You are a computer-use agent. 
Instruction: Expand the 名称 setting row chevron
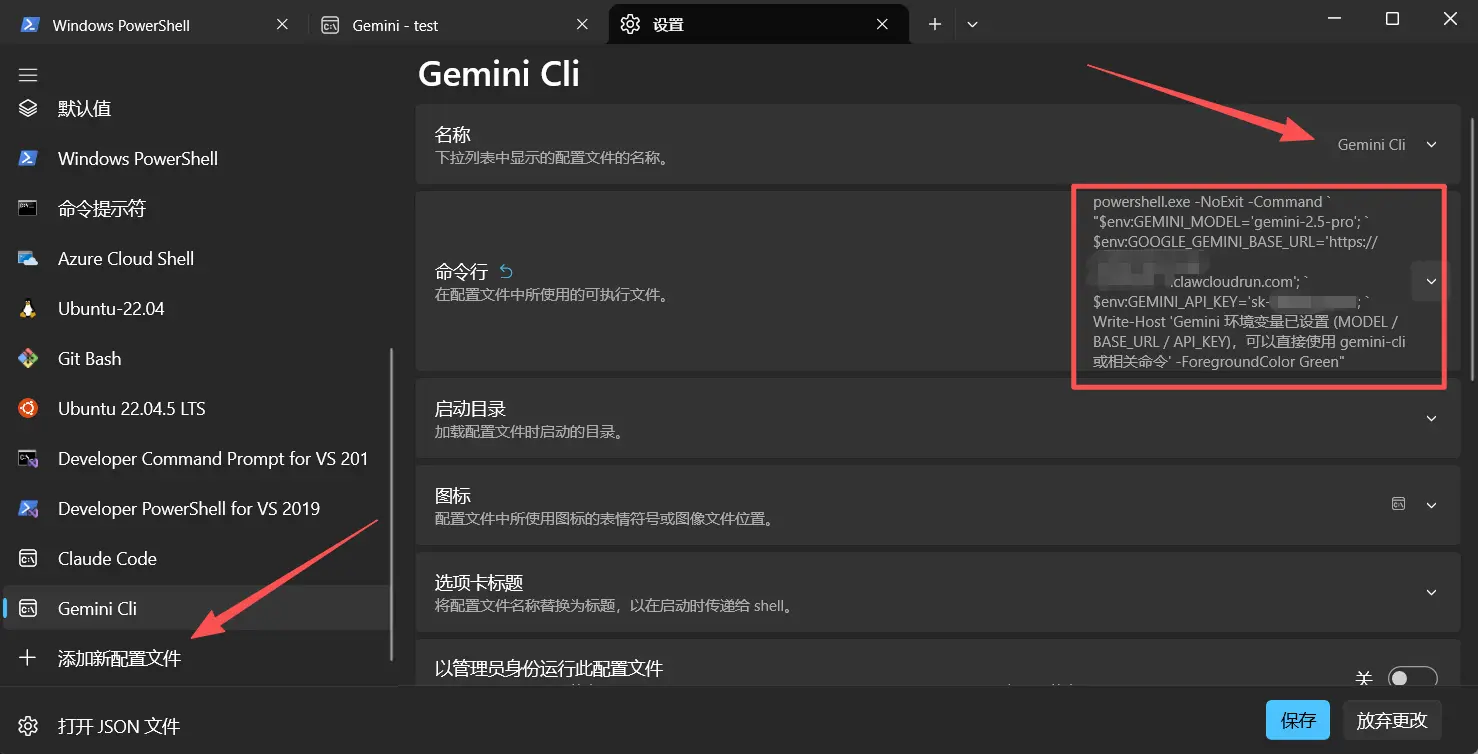(1431, 145)
